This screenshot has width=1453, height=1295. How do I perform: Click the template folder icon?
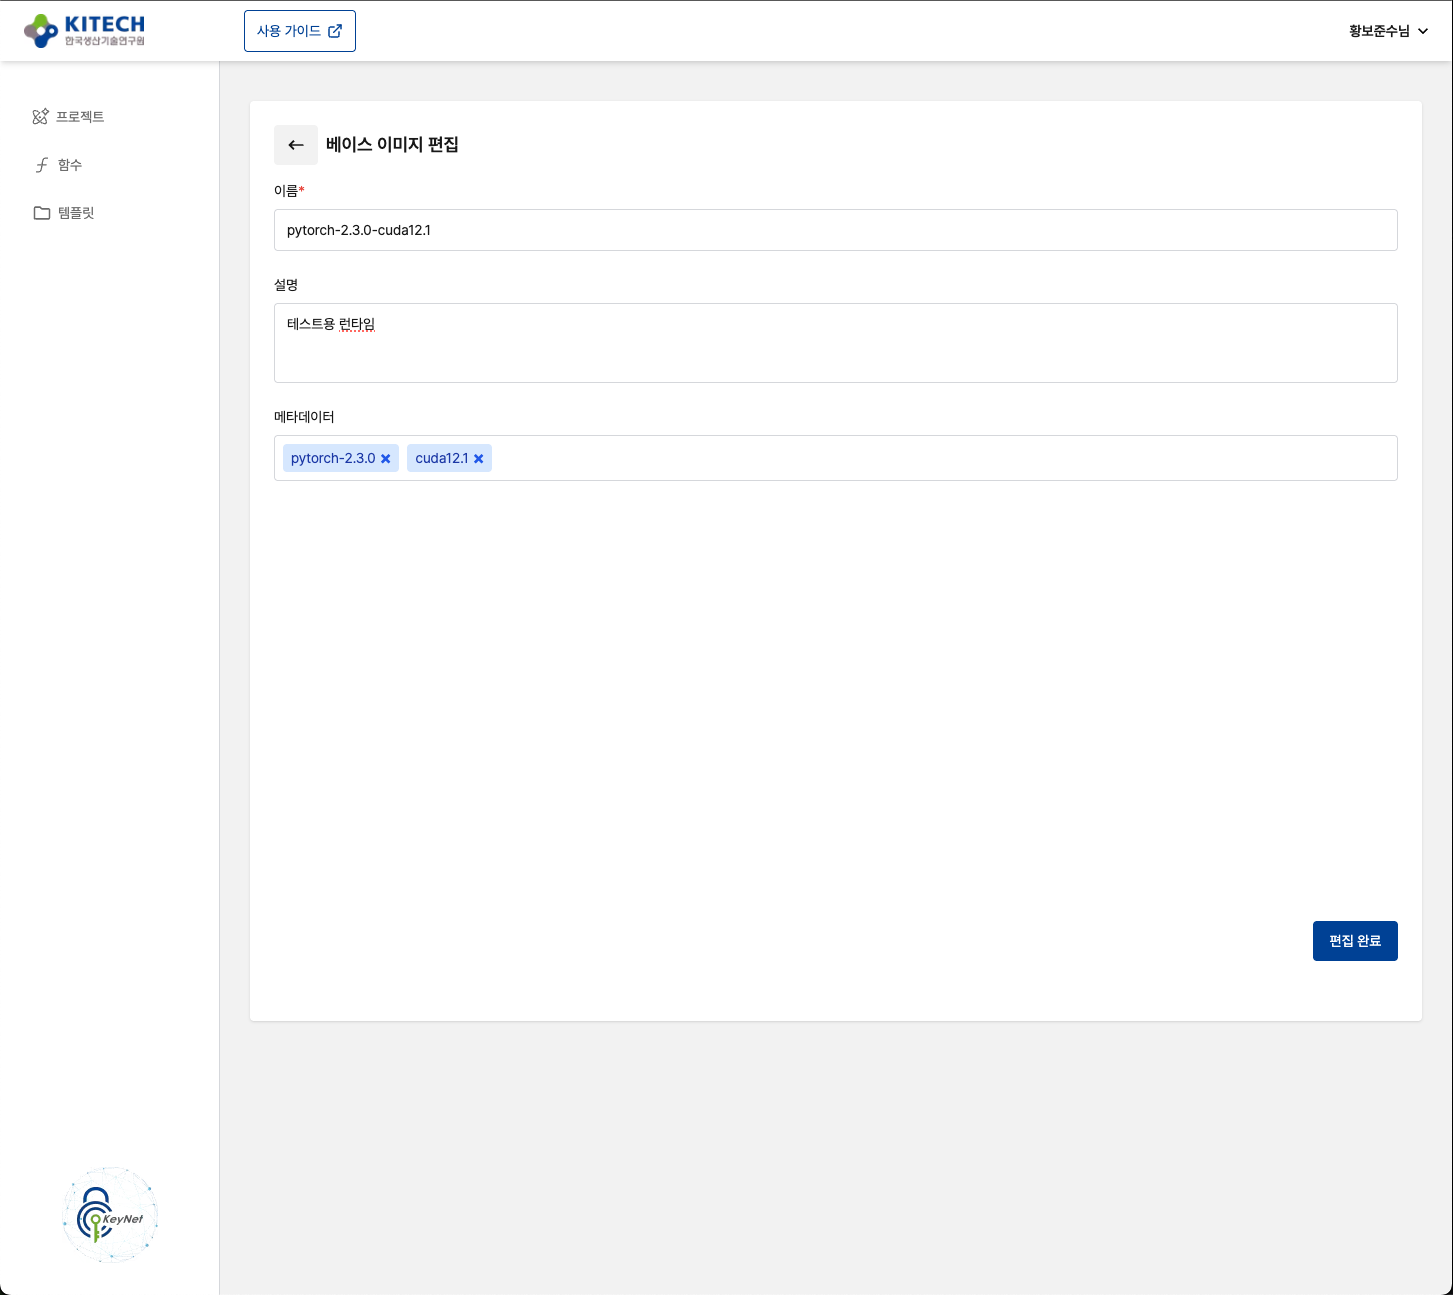click(42, 213)
